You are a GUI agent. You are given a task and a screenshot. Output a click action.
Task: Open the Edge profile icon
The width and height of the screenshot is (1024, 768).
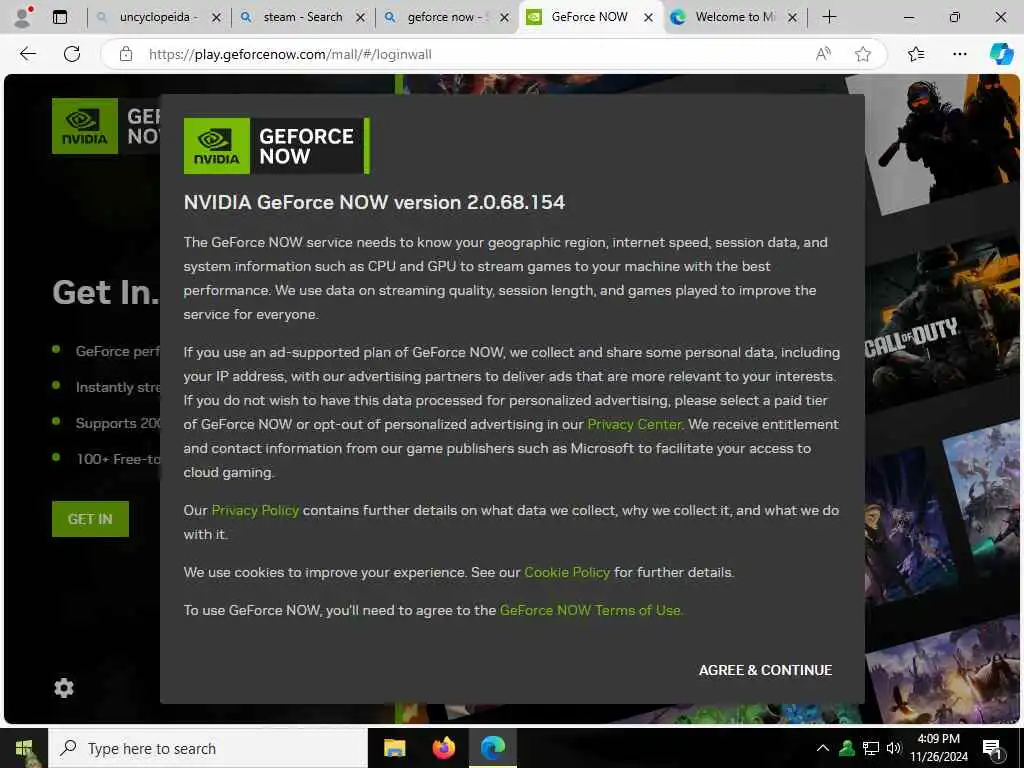click(23, 17)
